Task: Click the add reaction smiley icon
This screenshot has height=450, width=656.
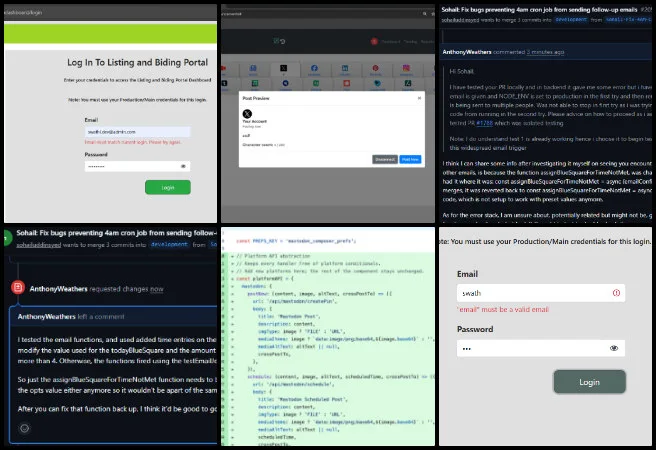Action: click(24, 427)
